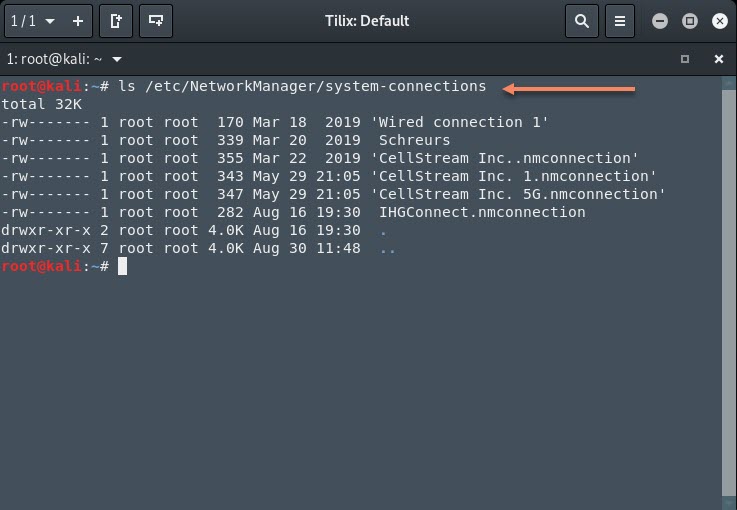The width and height of the screenshot is (737, 510).
Task: Minimize the Tilix window
Action: point(659,21)
